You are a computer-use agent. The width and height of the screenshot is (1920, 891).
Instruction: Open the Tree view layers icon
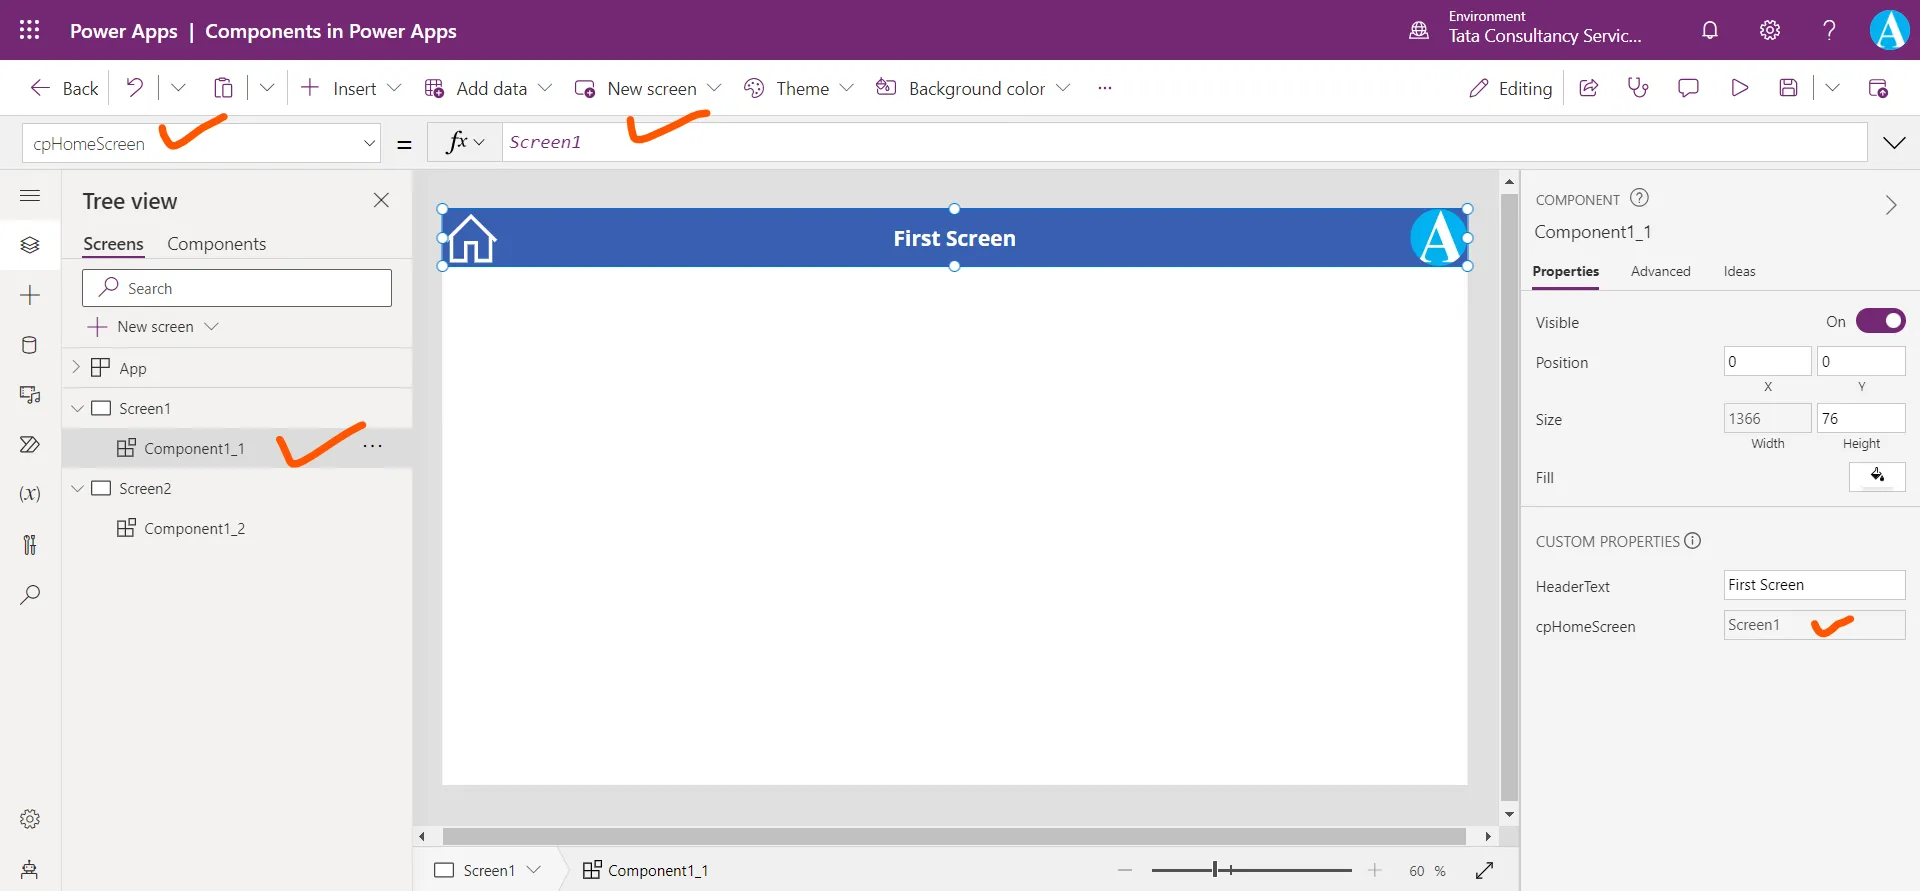coord(30,245)
